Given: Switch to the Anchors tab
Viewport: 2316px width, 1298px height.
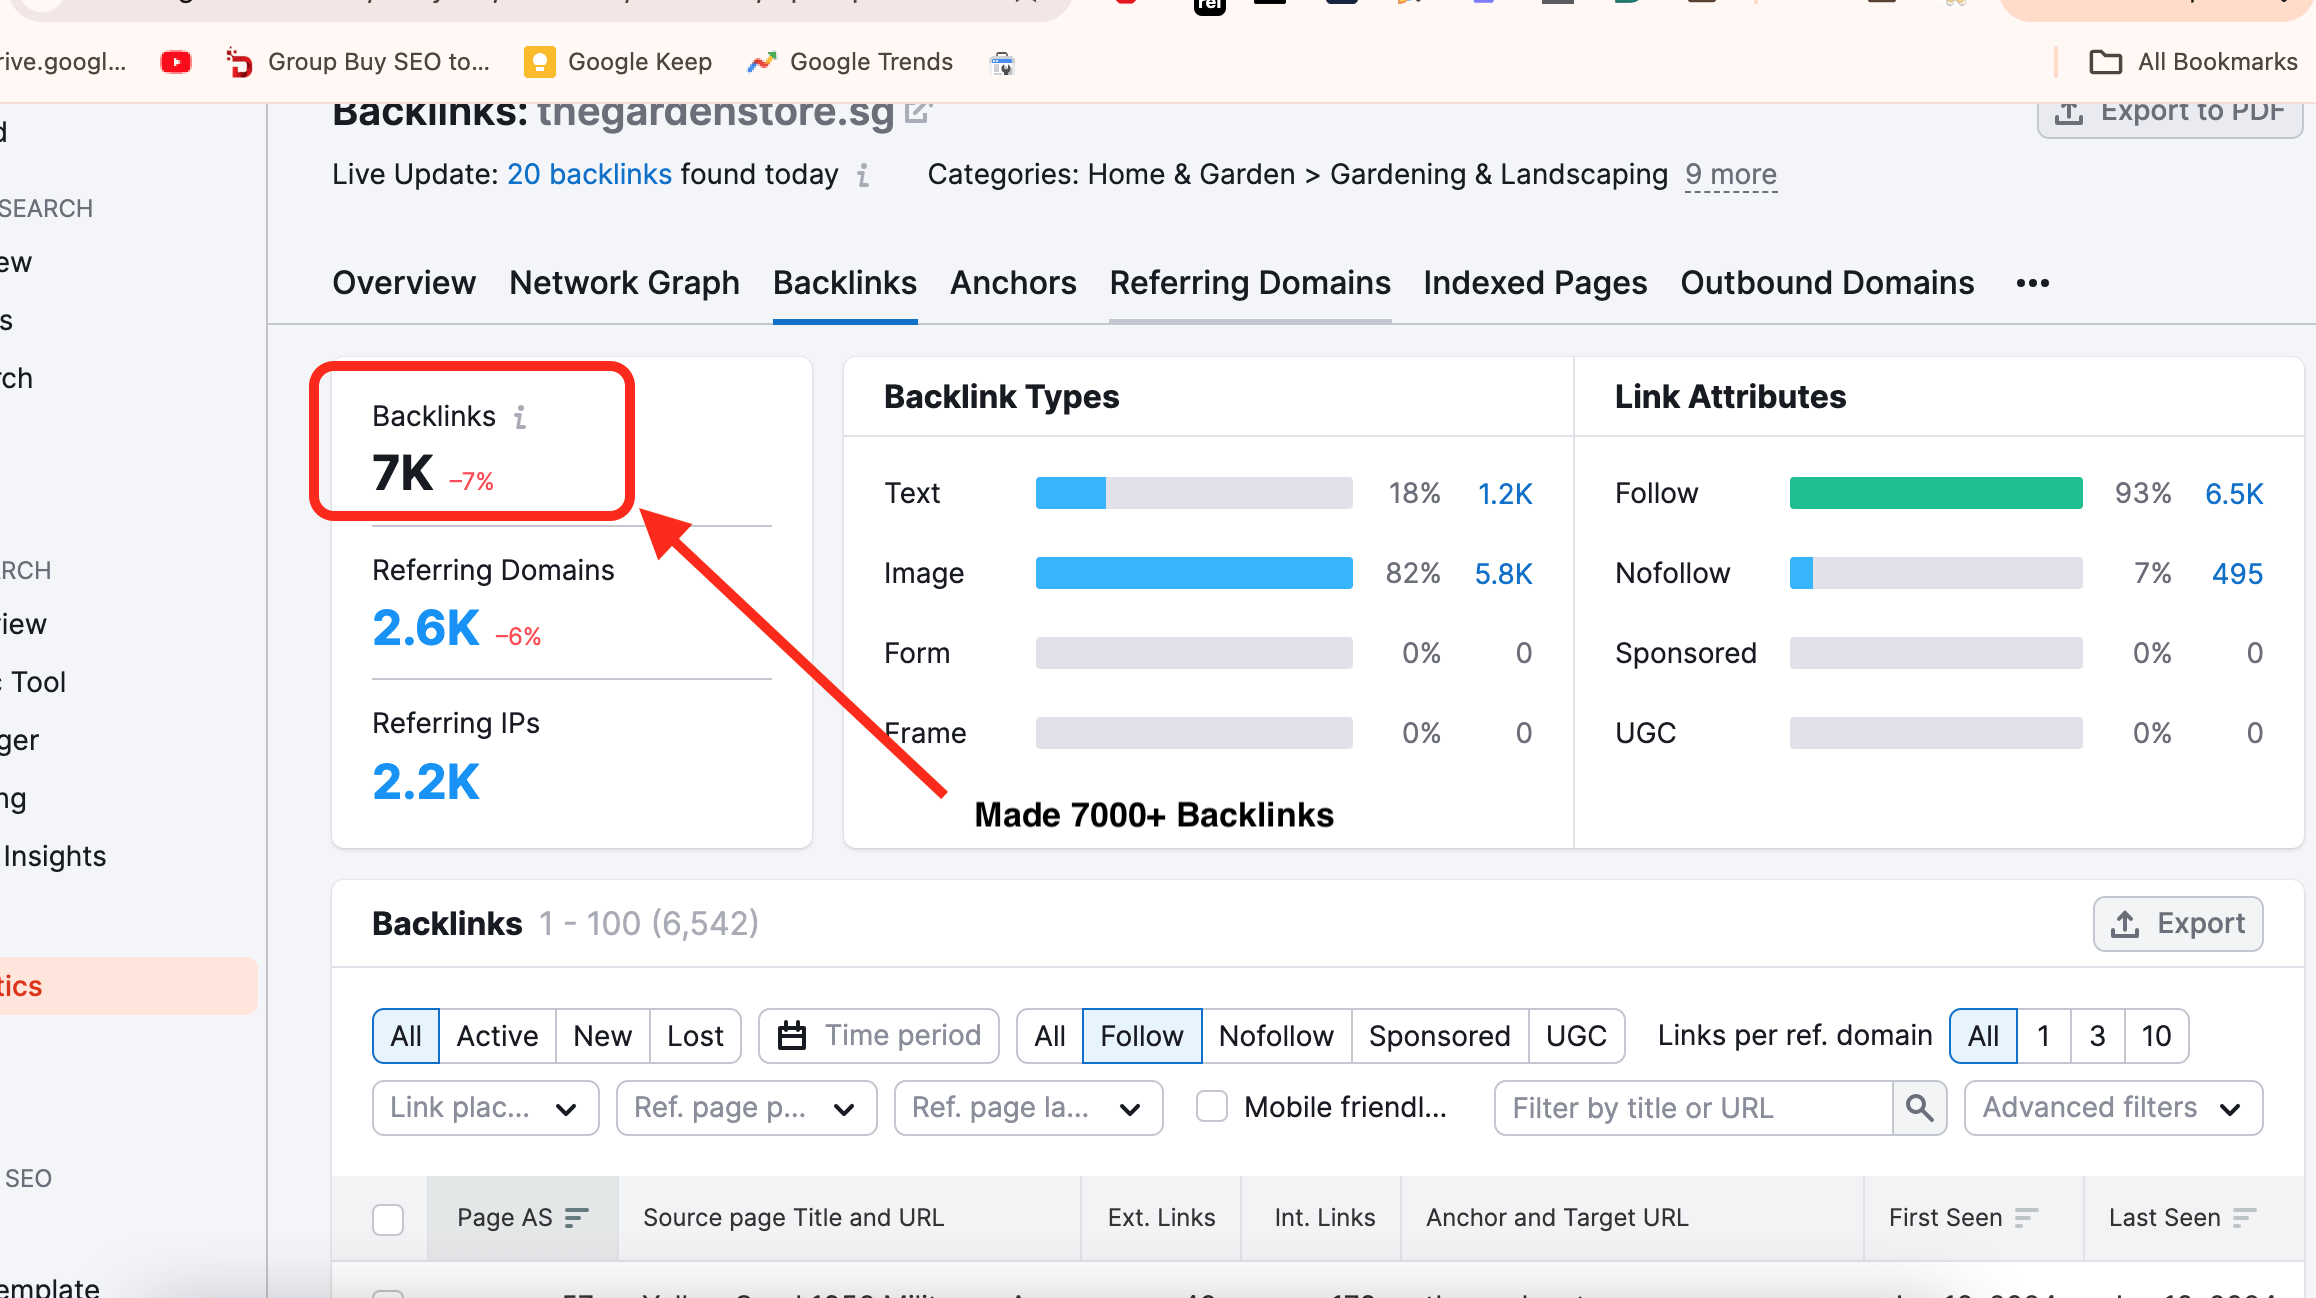Looking at the screenshot, I should pyautogui.click(x=1013, y=283).
